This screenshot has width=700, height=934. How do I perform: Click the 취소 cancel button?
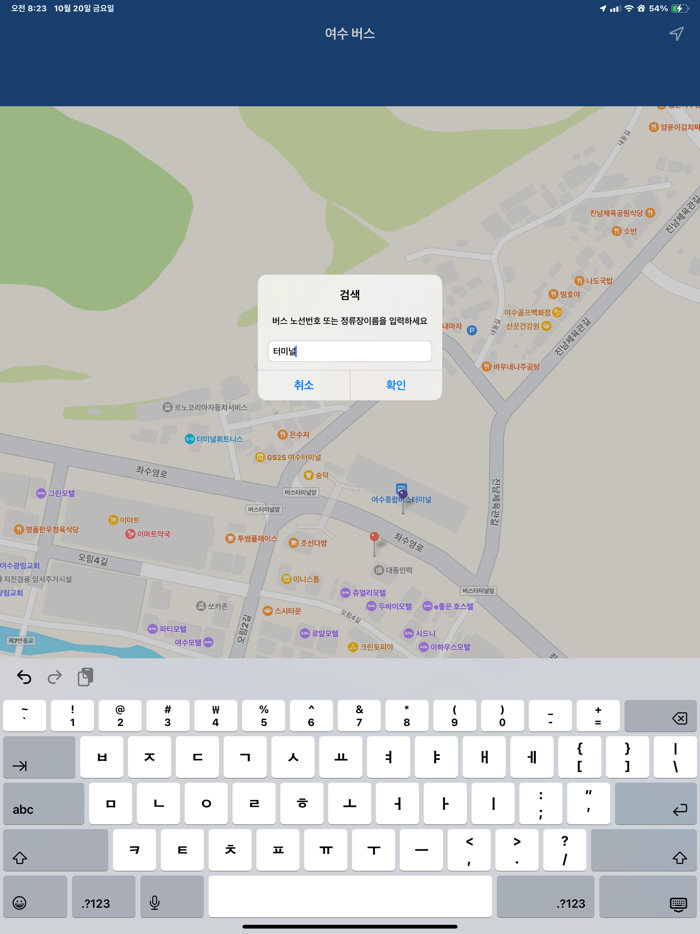(x=304, y=385)
